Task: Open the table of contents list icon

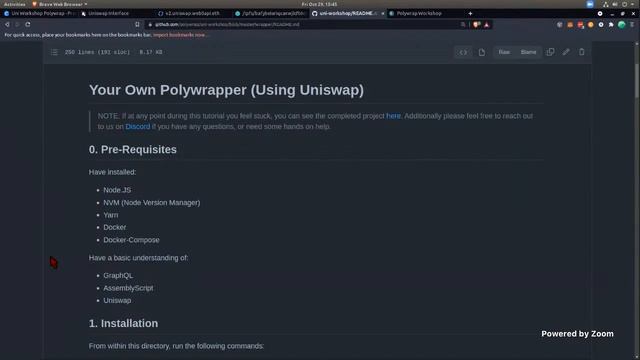Action: (x=54, y=52)
